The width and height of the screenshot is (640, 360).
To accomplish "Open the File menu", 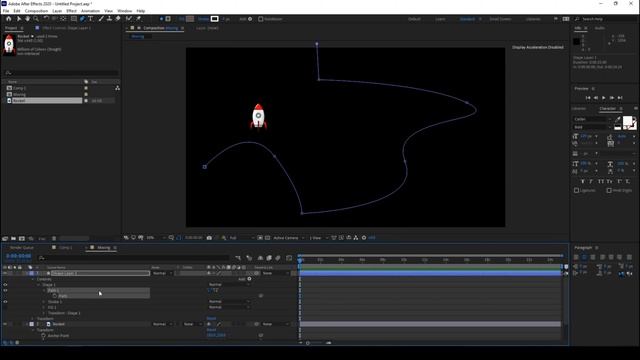I will pos(6,11).
